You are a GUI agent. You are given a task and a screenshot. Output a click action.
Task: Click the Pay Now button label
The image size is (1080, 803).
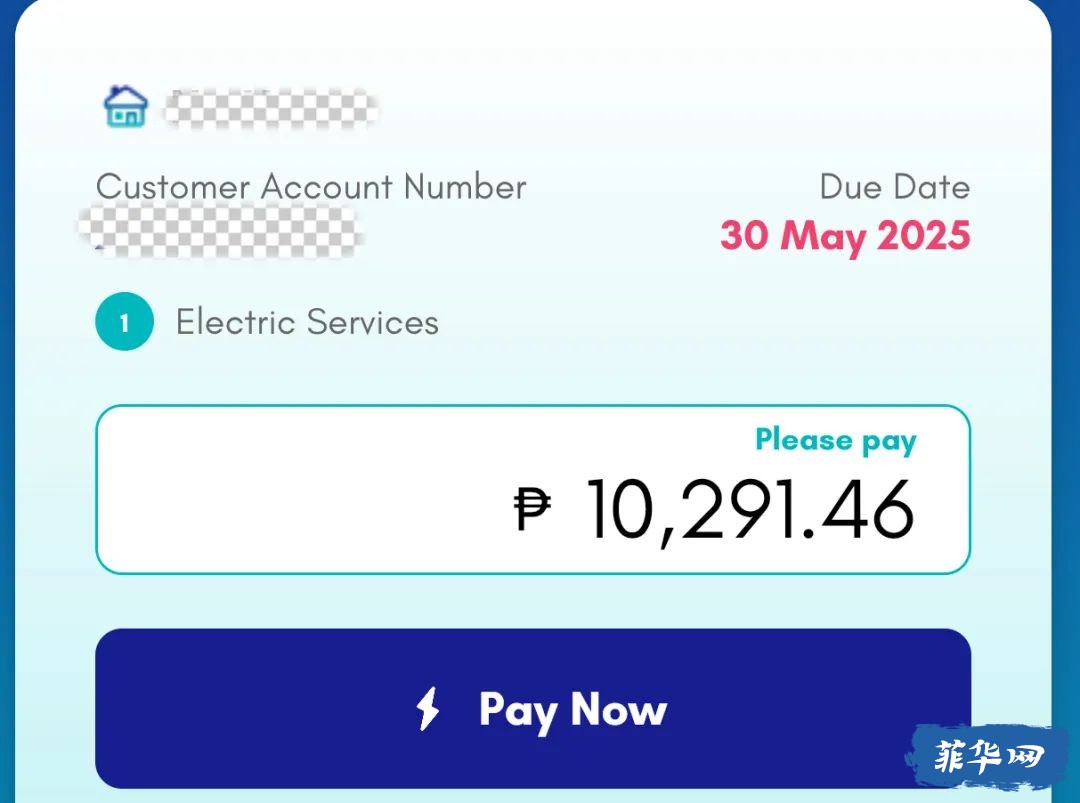coord(572,709)
